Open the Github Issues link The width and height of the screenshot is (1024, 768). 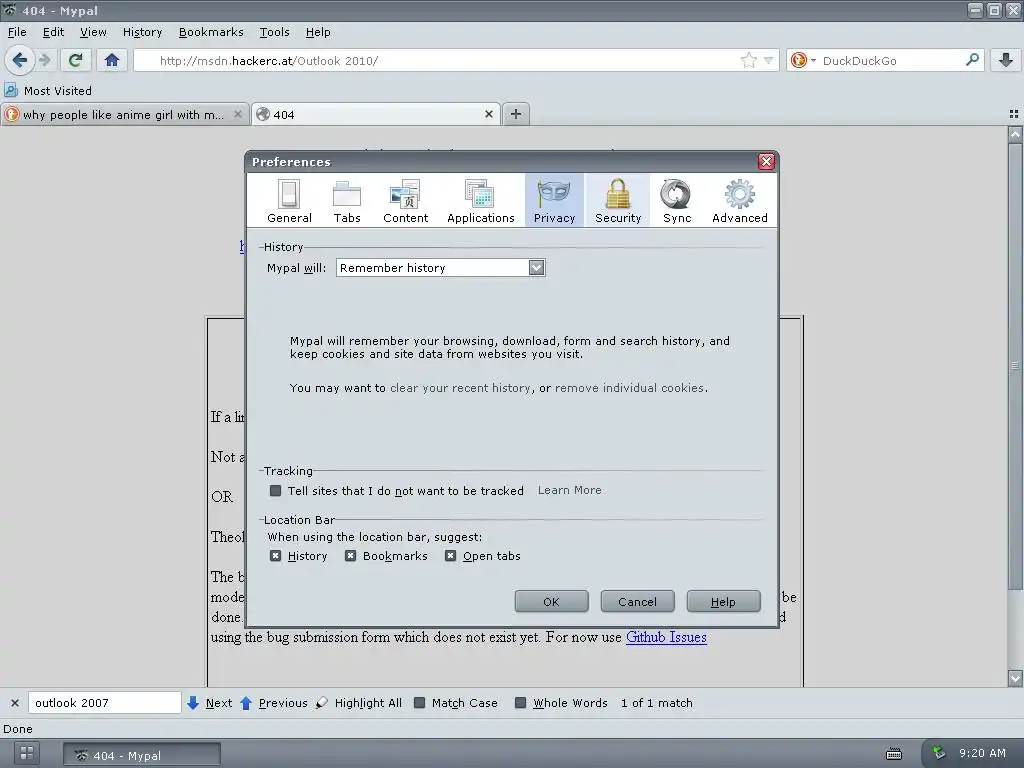pyautogui.click(x=666, y=637)
